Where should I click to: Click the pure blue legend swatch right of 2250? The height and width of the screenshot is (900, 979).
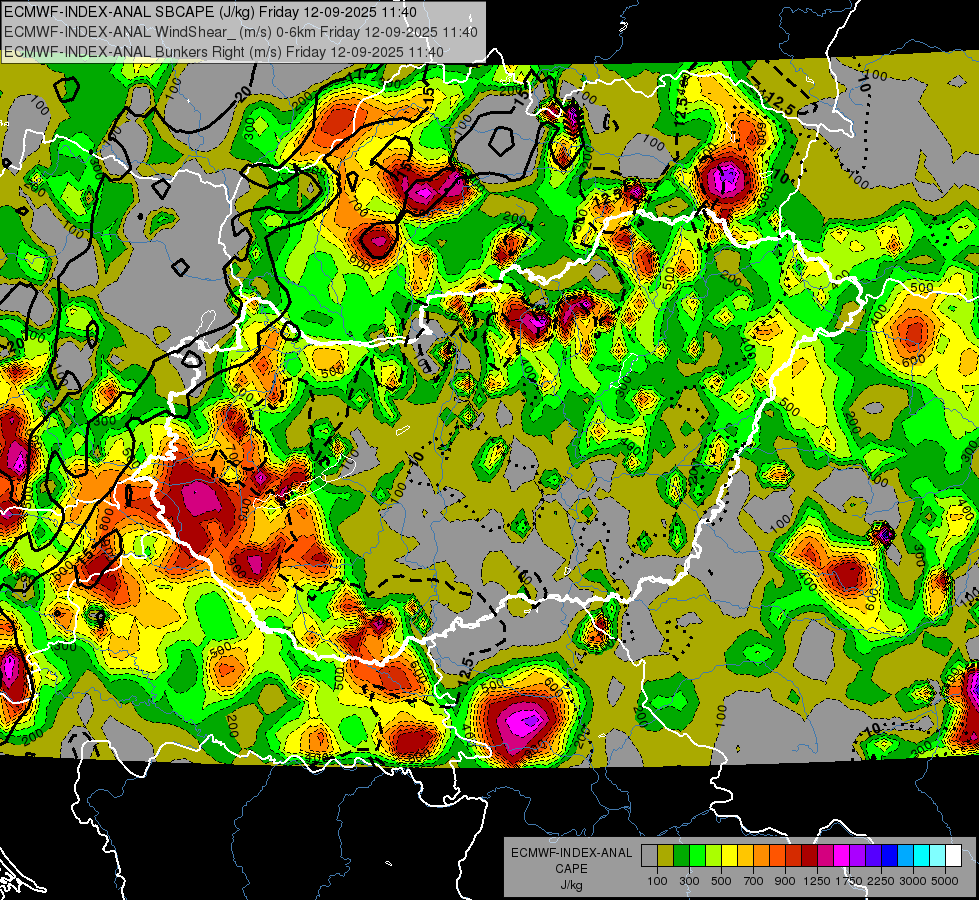coord(890,856)
